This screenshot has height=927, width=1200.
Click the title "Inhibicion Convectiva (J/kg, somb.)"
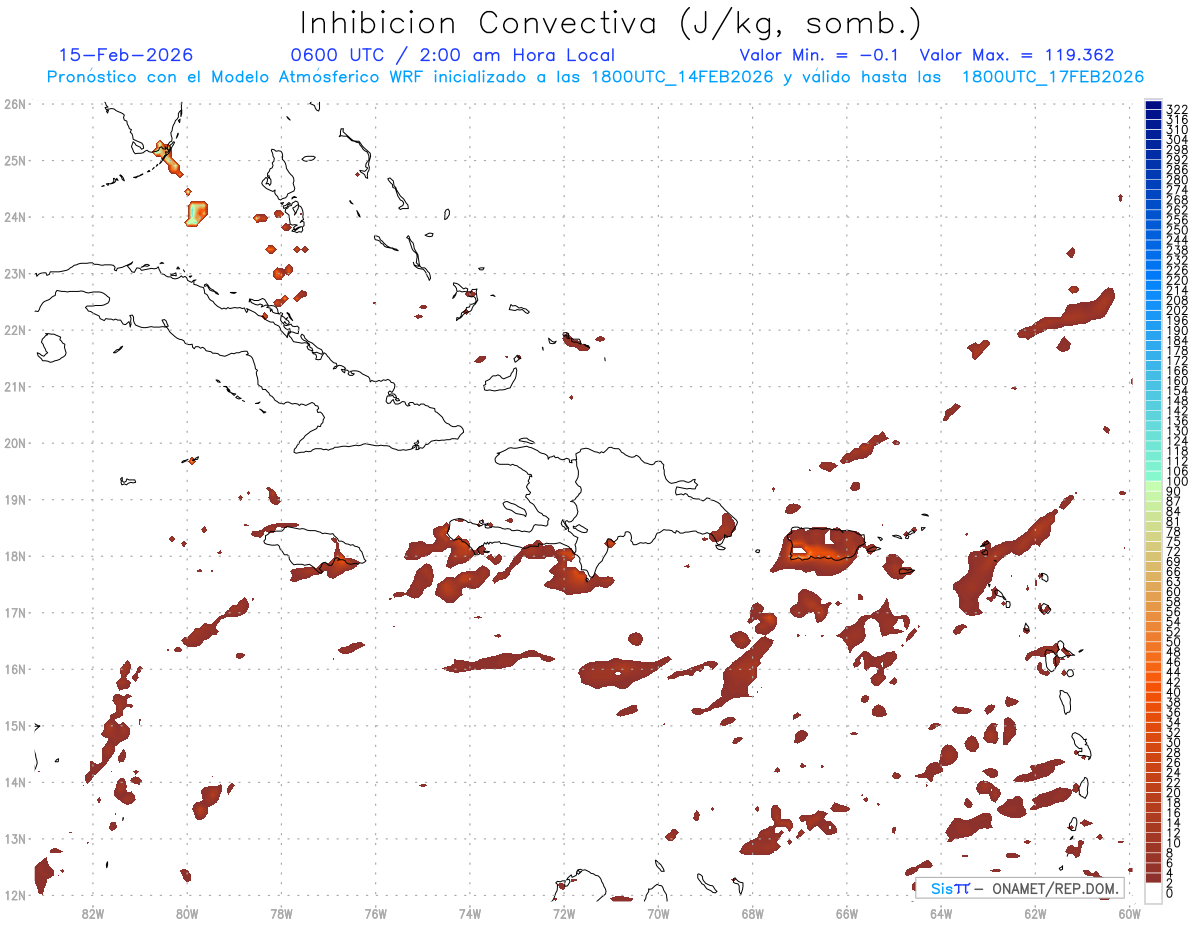pos(611,23)
